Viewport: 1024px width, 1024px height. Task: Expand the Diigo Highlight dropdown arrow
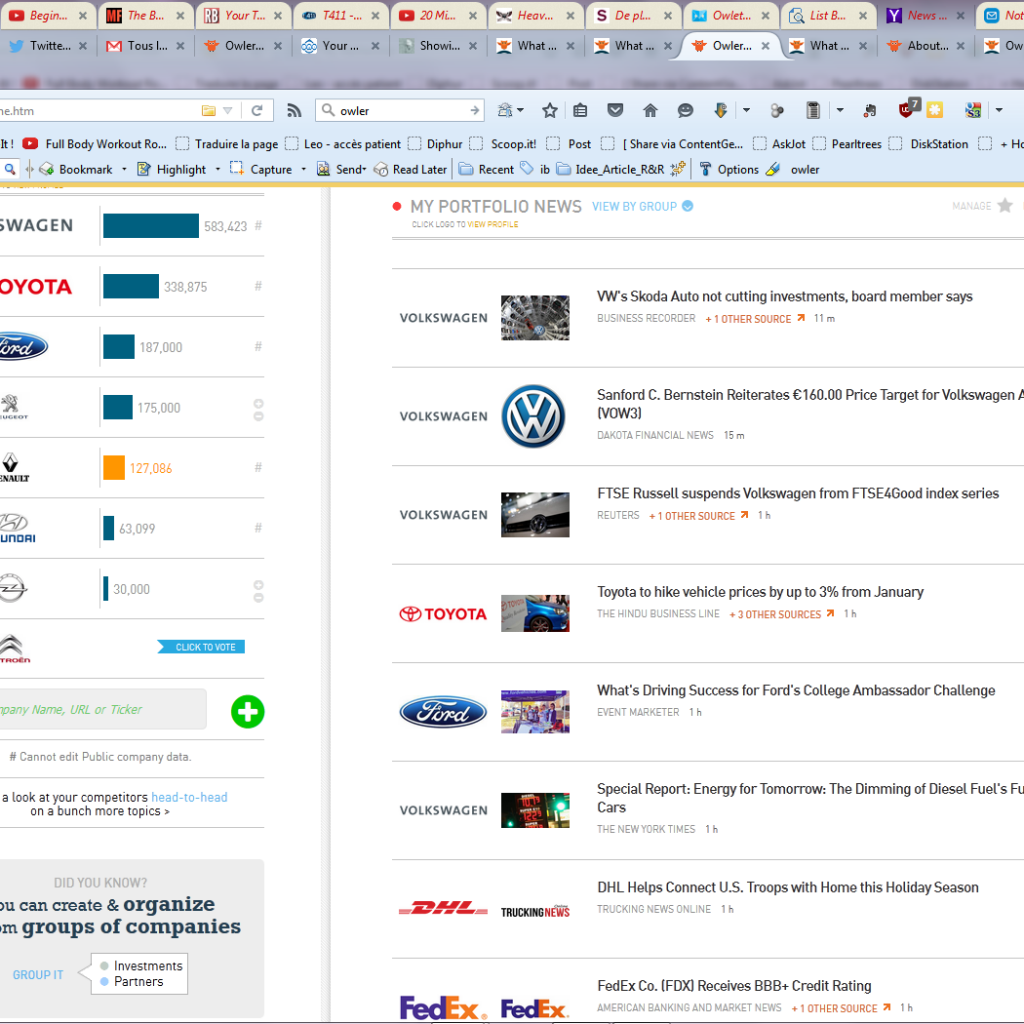click(x=218, y=169)
